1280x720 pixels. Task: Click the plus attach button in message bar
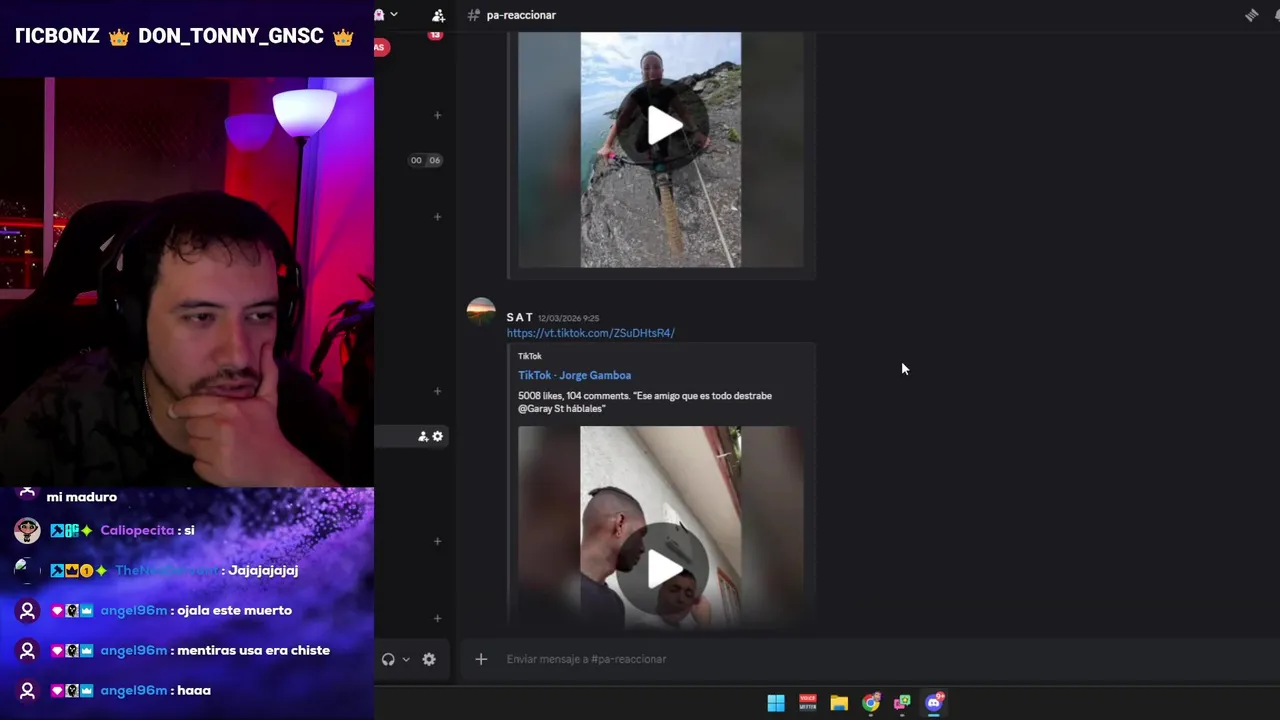[481, 659]
